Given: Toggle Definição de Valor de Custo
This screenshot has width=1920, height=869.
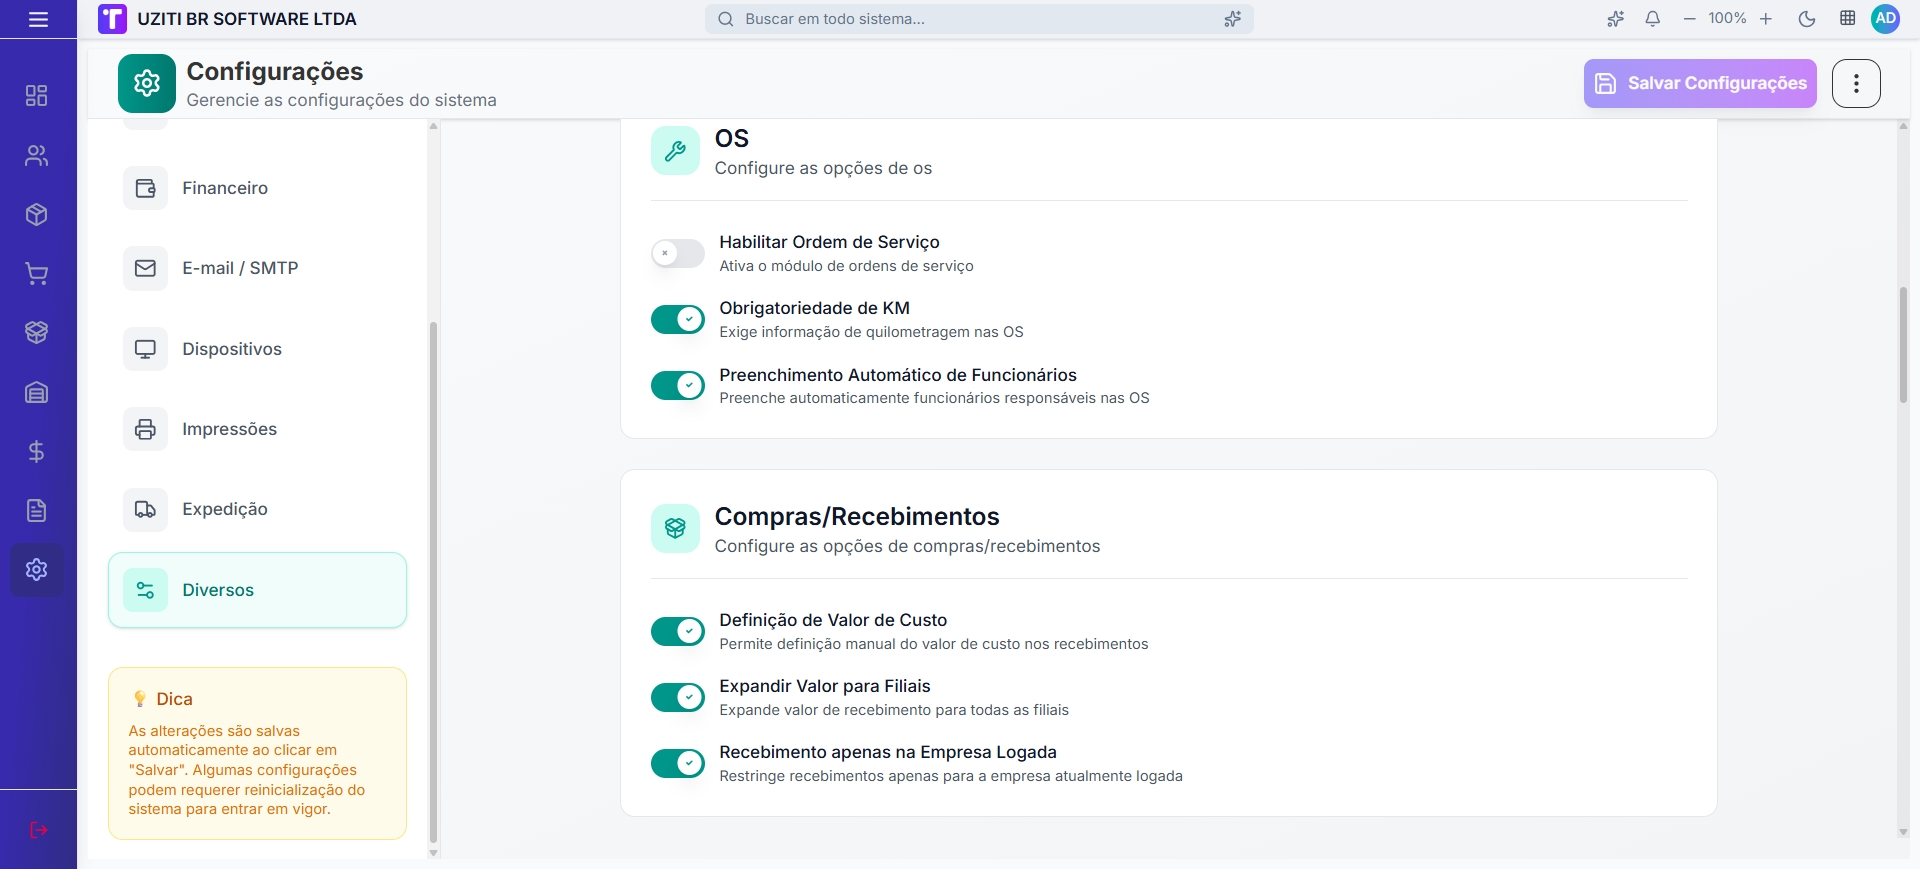Looking at the screenshot, I should pos(678,631).
